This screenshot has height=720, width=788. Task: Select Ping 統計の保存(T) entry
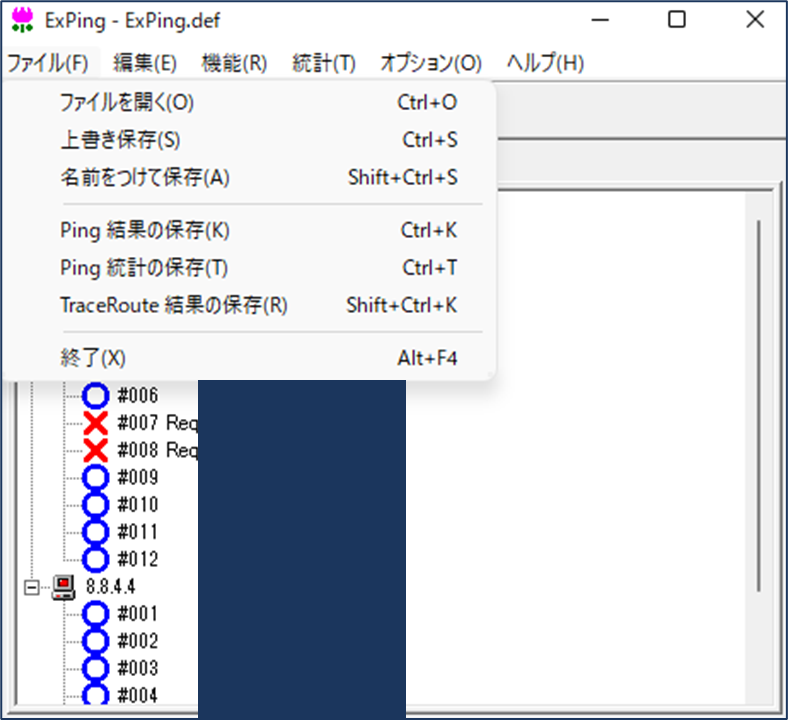tap(249, 268)
